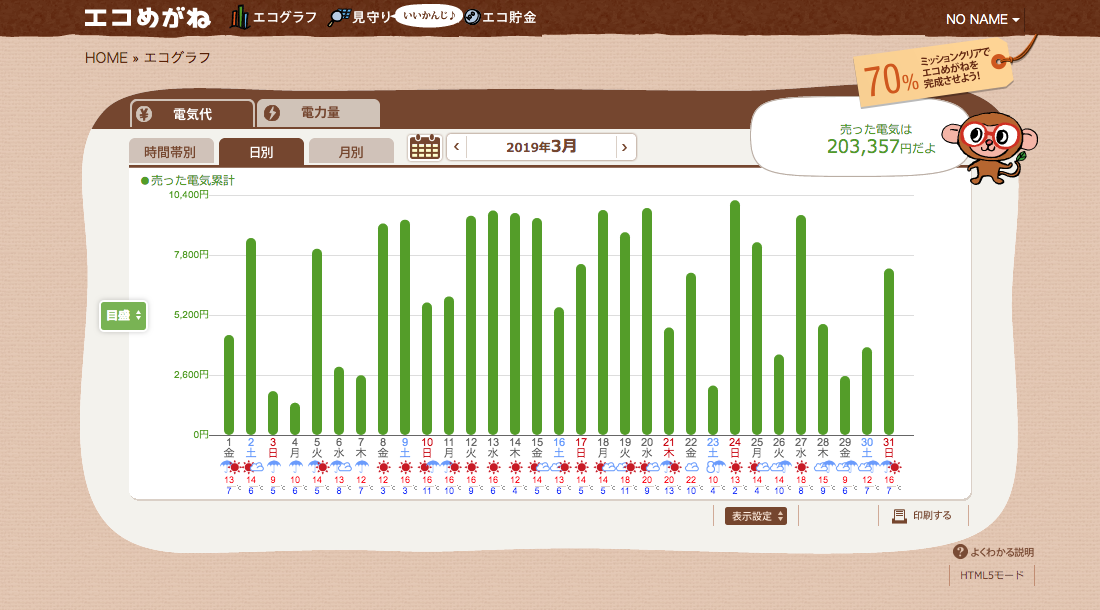This screenshot has height=610, width=1100.
Task: Click the question mark help icon
Action: click(x=960, y=552)
